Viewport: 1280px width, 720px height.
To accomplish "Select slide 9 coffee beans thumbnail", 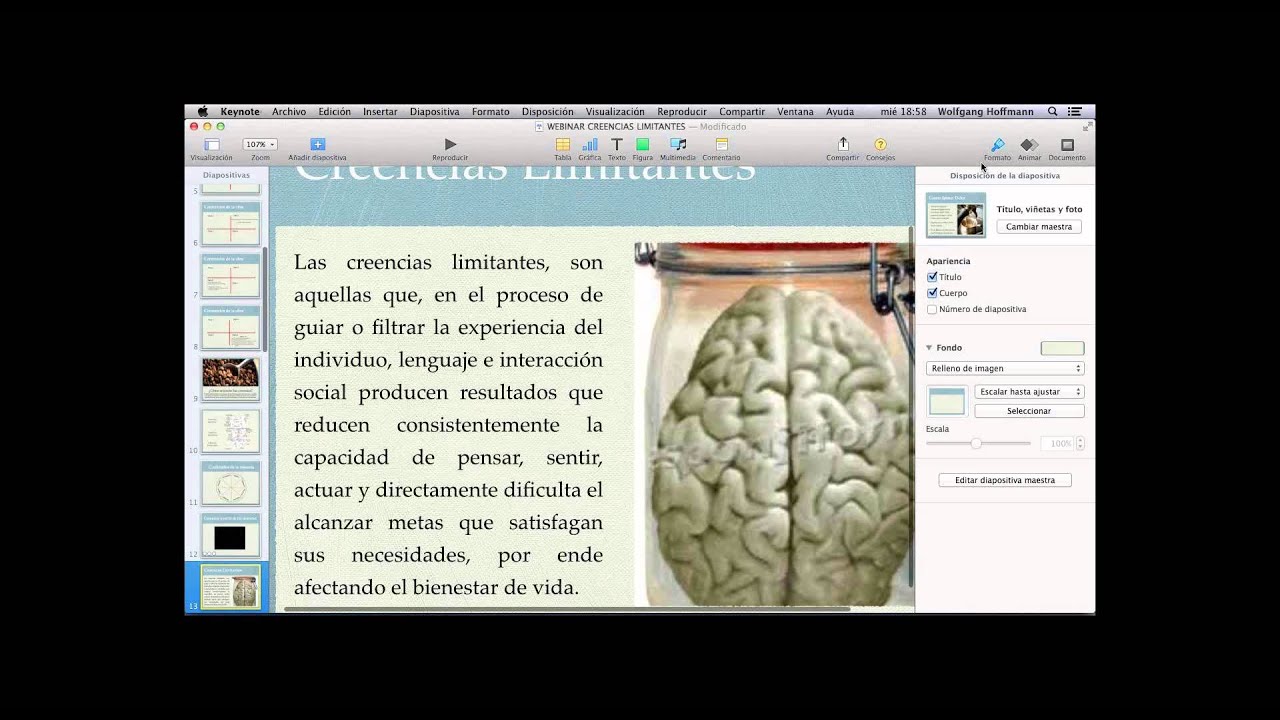I will click(231, 379).
